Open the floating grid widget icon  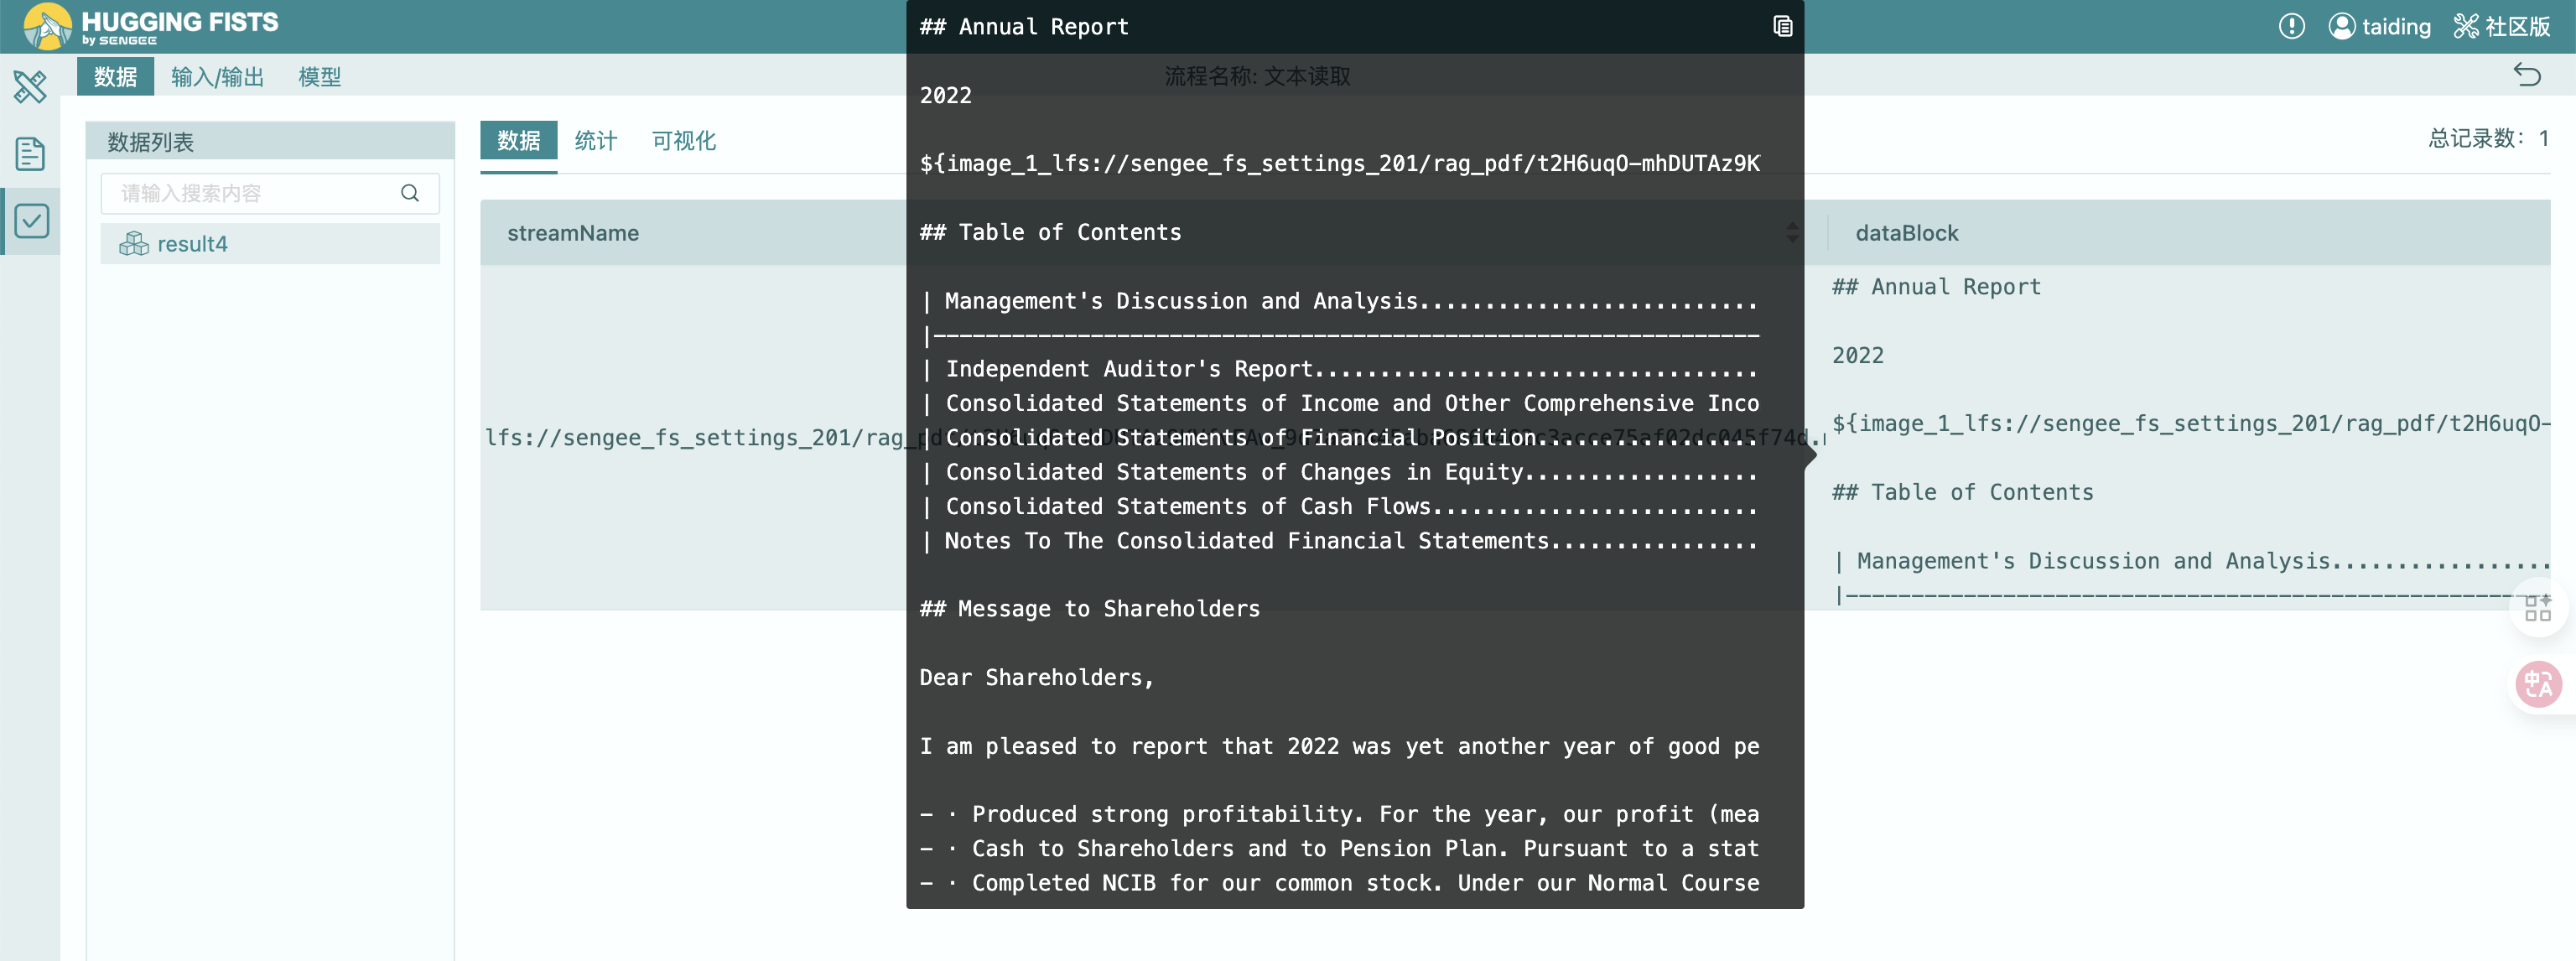[x=2538, y=607]
